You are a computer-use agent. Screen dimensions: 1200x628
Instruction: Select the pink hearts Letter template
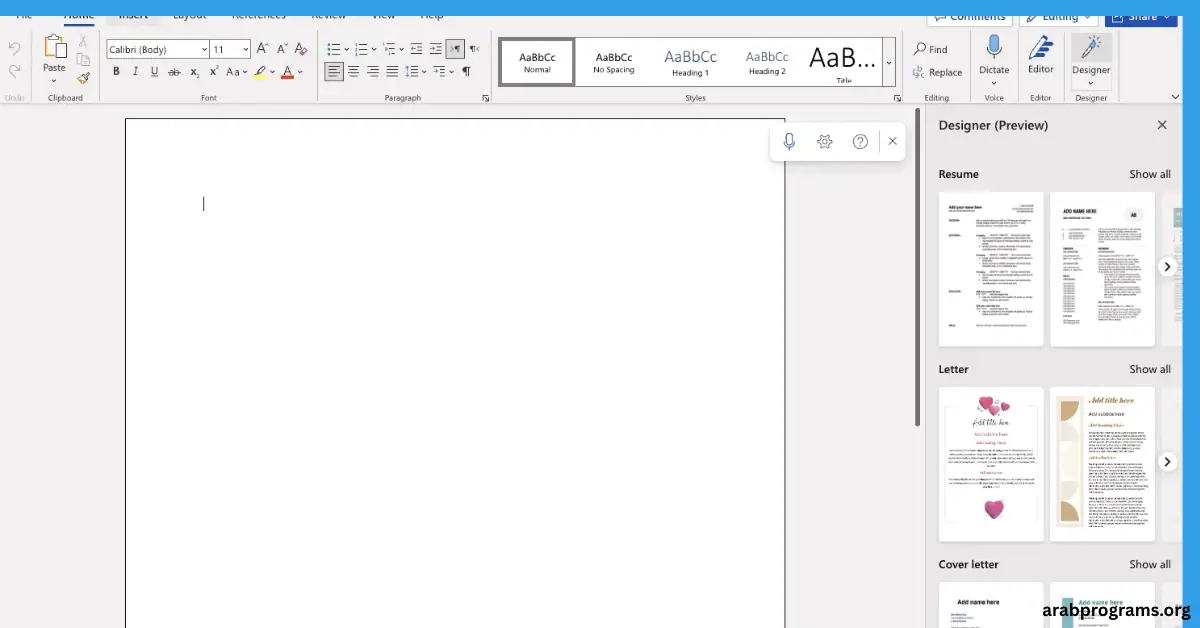point(991,464)
